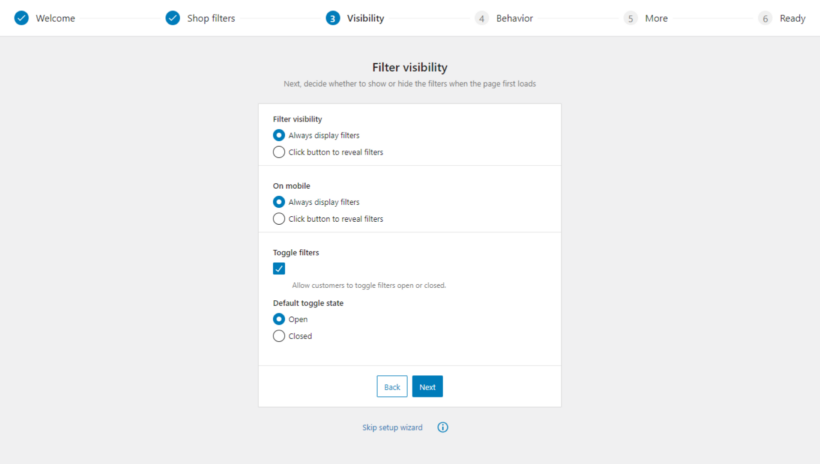Go to the Welcome step label
Screen dimensions: 820x464
point(55,18)
